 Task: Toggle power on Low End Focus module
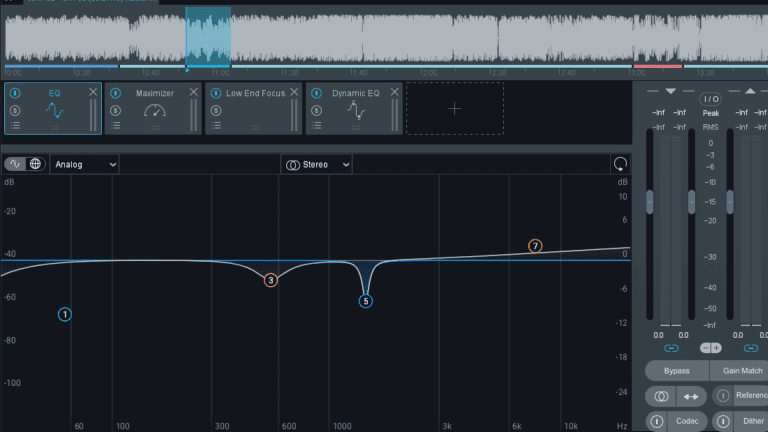pyautogui.click(x=216, y=93)
